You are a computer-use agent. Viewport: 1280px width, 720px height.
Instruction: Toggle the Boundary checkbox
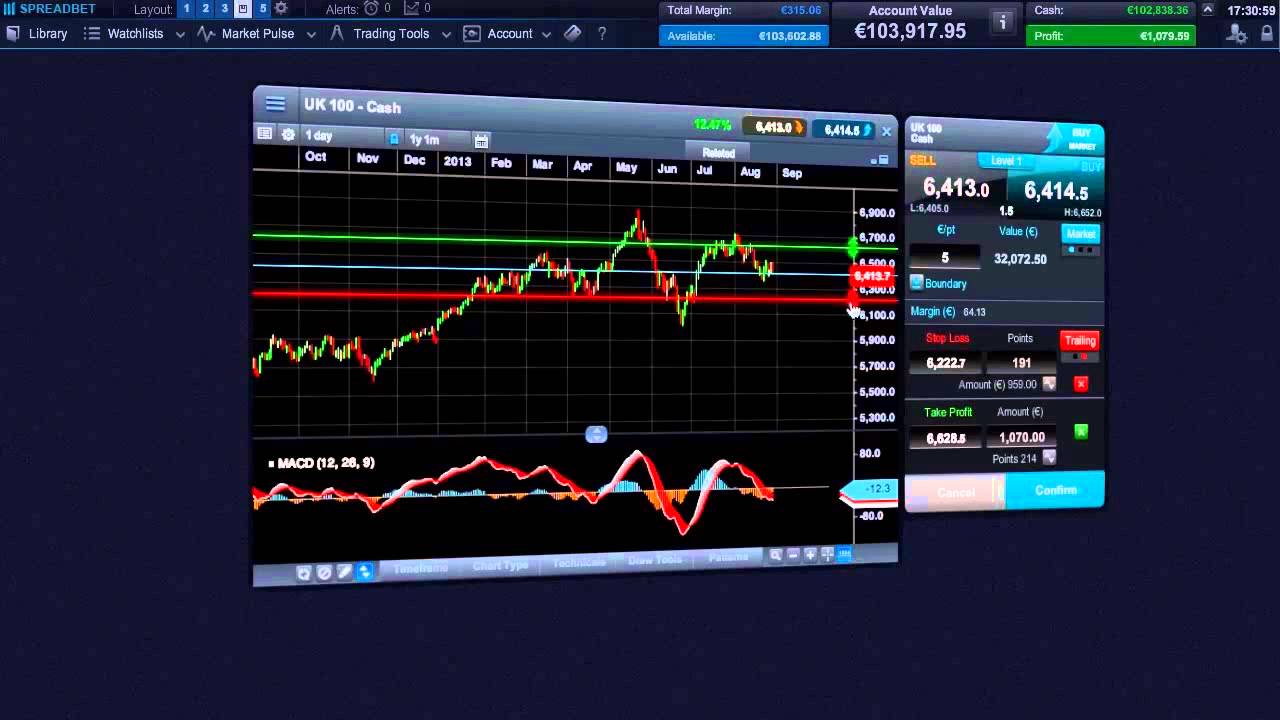click(917, 283)
